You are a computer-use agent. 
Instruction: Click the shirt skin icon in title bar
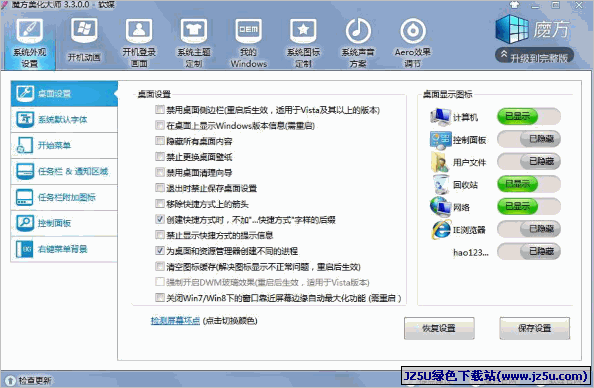(514, 5)
